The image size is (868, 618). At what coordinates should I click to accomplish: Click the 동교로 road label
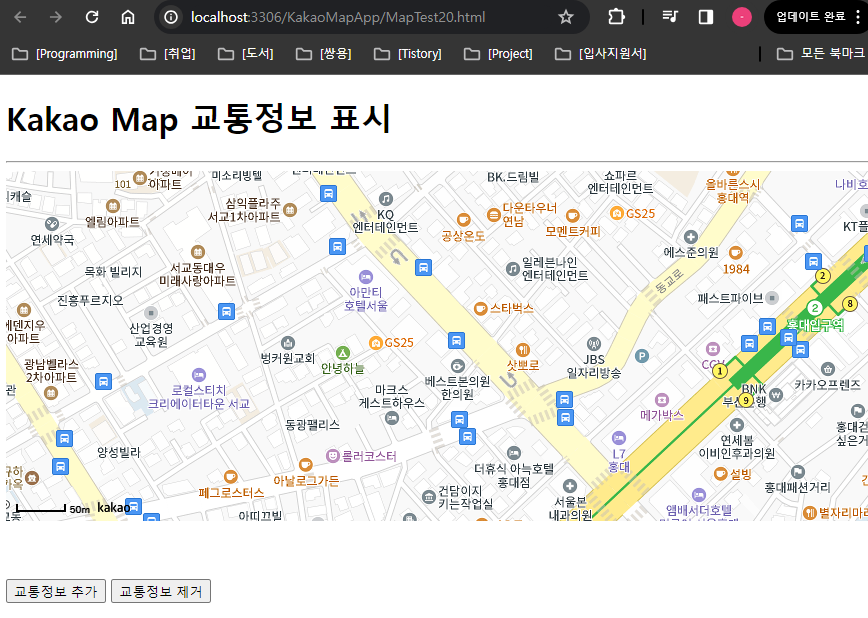pos(669,281)
